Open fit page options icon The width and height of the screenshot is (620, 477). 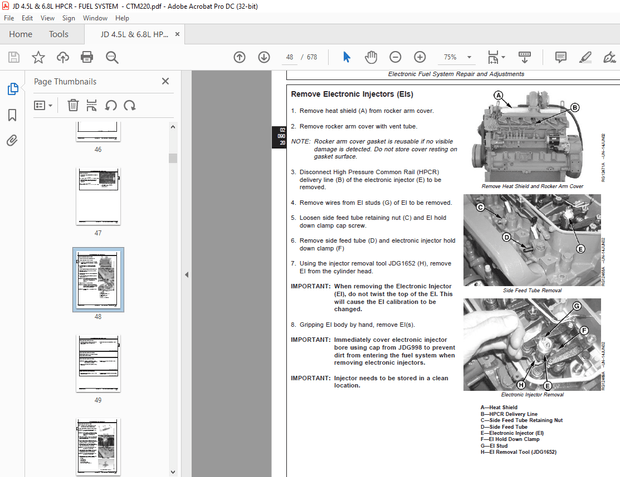493,57
